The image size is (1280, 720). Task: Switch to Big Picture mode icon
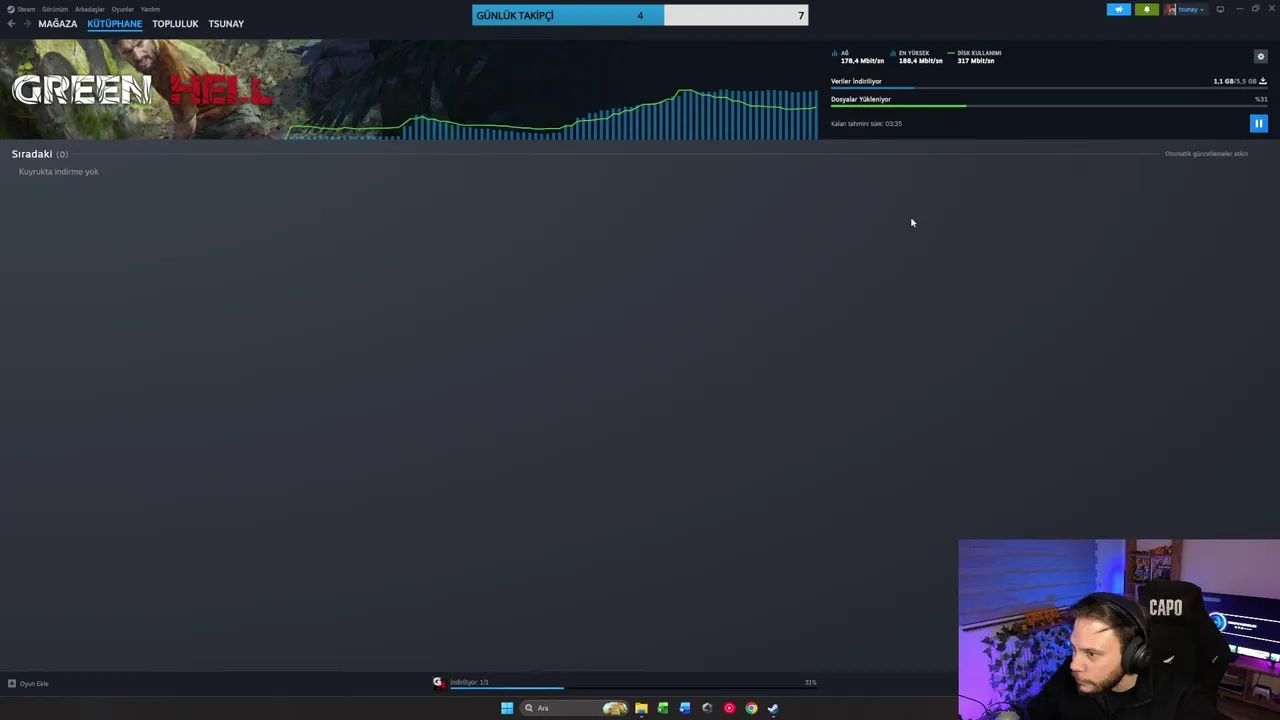1220,9
